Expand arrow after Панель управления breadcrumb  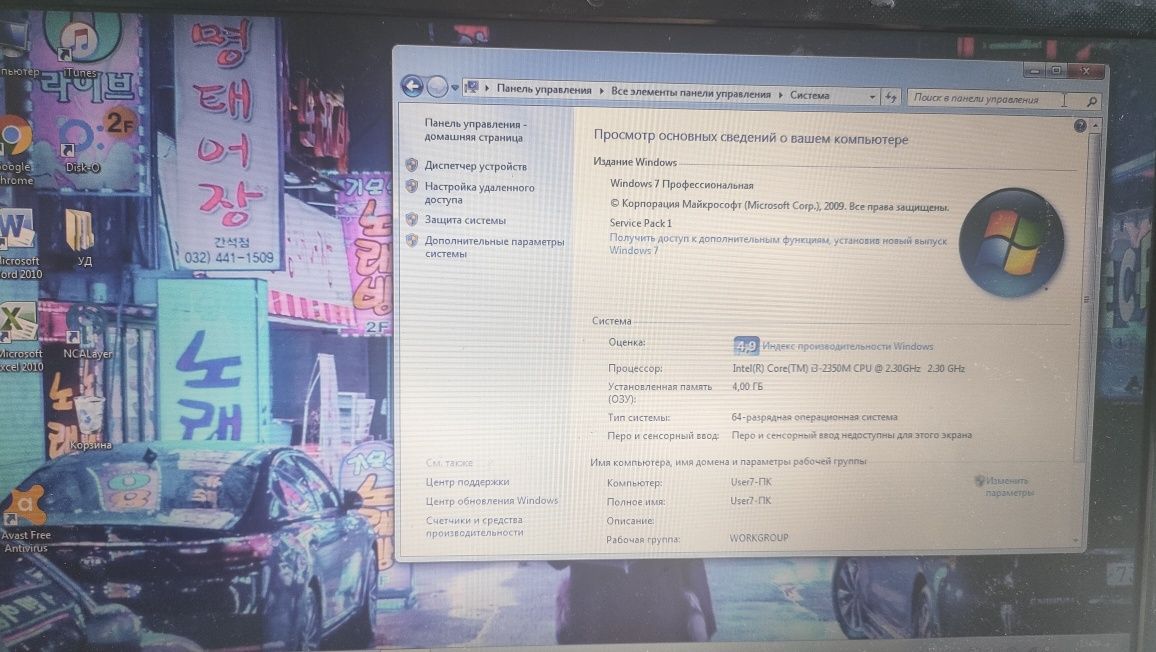click(x=601, y=91)
